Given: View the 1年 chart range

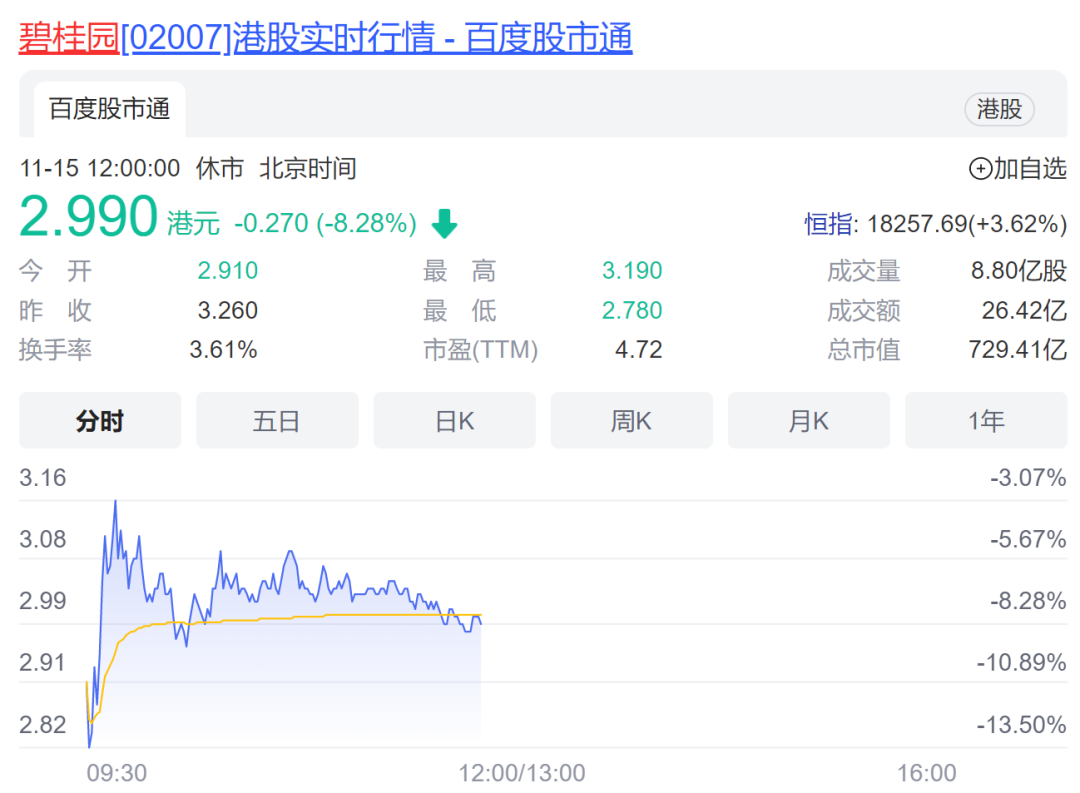Looking at the screenshot, I should 985,421.
